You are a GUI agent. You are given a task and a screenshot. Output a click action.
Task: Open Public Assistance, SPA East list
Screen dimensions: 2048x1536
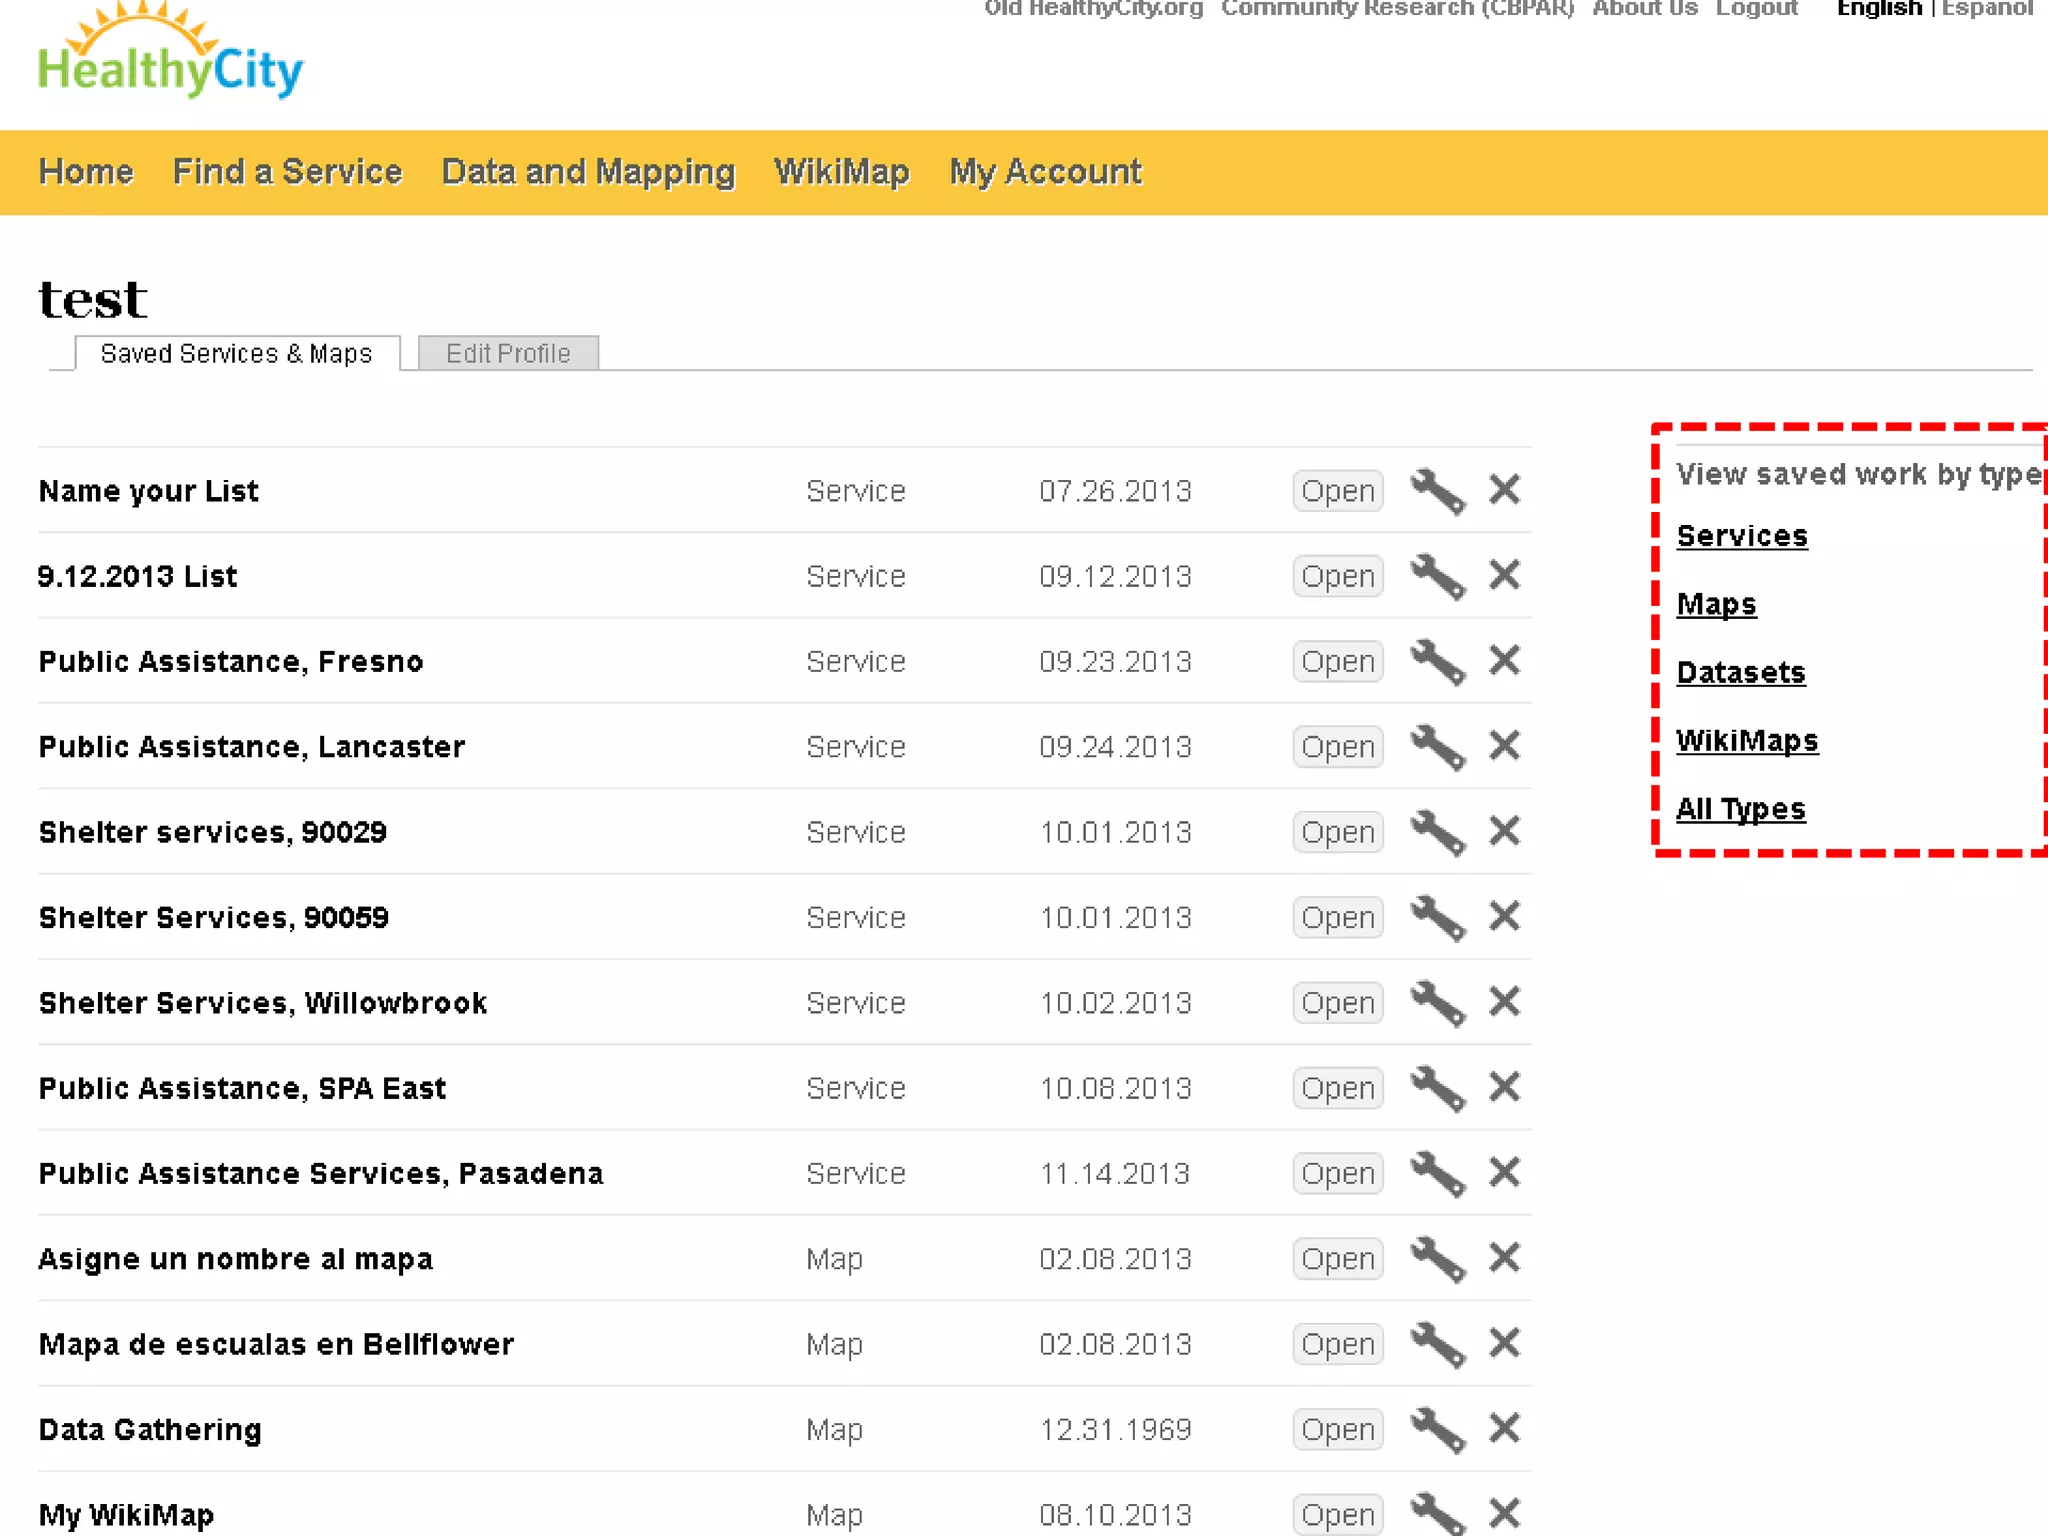pyautogui.click(x=1337, y=1088)
